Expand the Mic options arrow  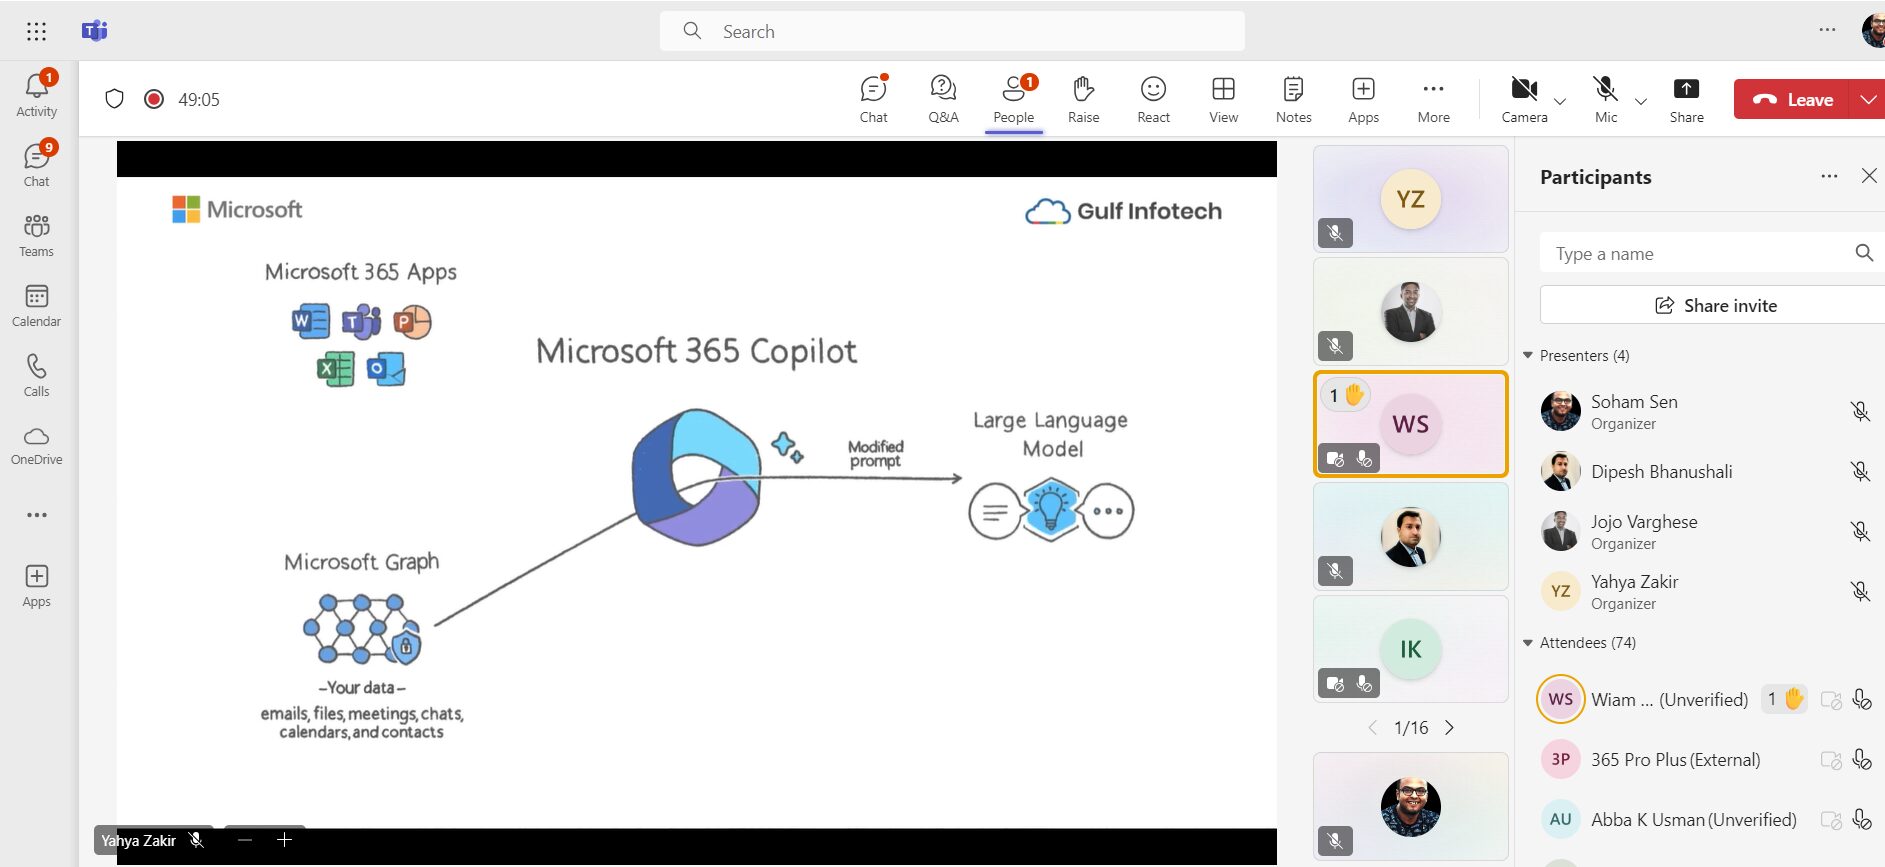[x=1640, y=101]
